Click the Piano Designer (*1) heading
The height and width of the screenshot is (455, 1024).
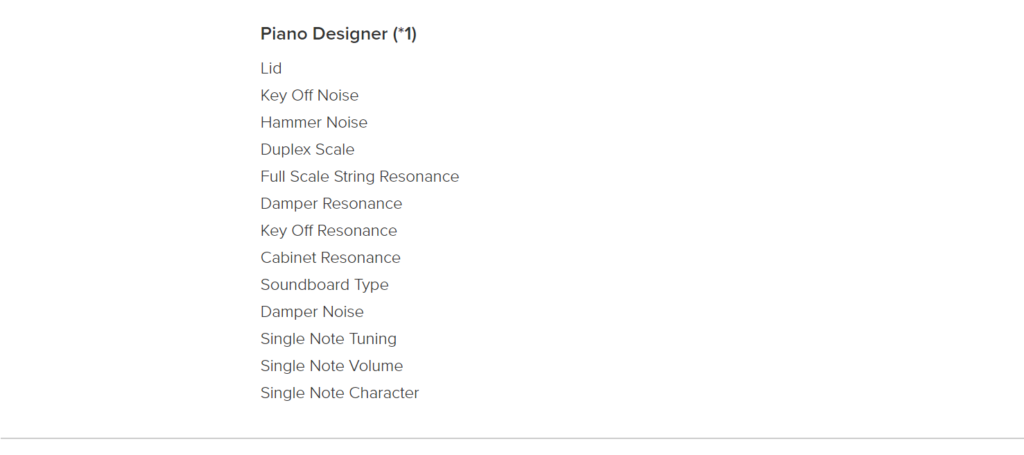point(338,34)
